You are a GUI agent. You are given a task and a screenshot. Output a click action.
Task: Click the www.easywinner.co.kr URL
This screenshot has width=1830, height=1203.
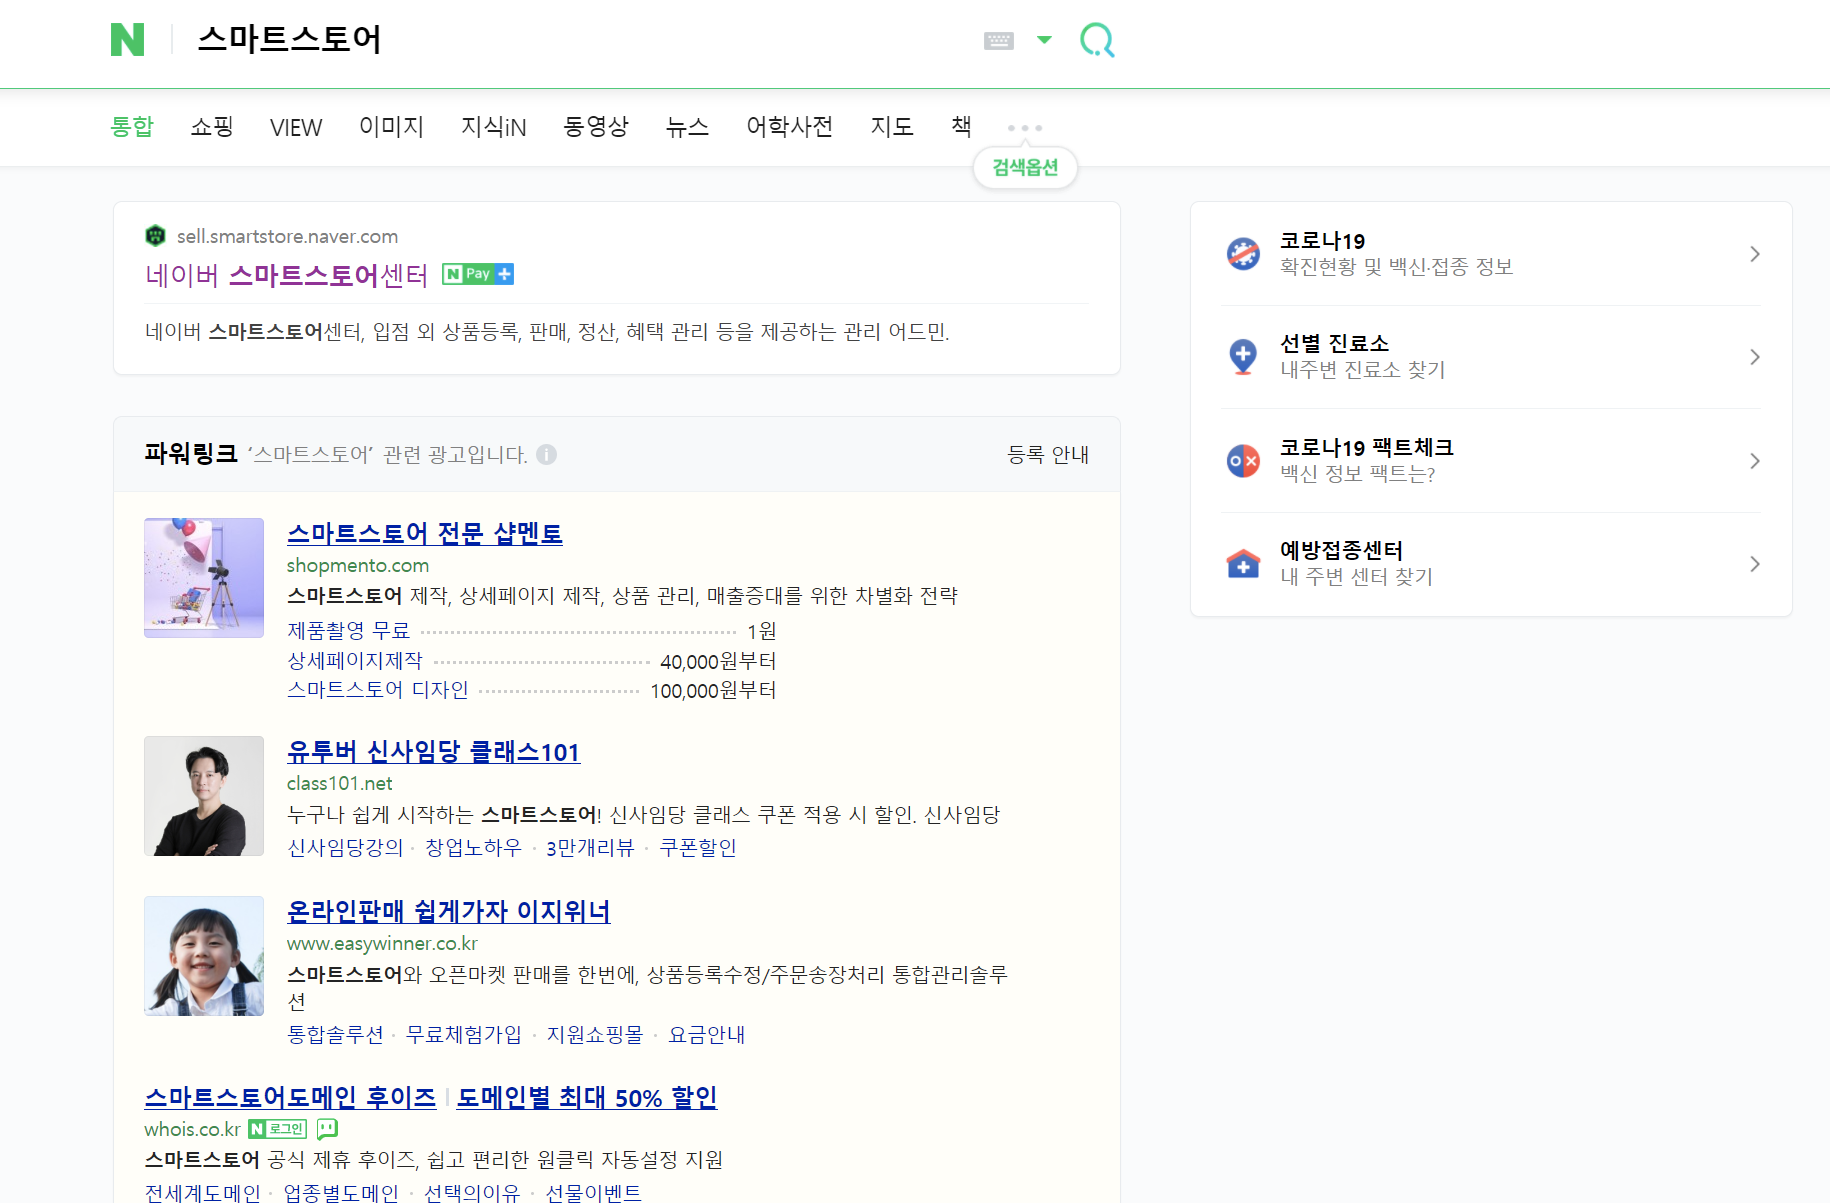383,943
